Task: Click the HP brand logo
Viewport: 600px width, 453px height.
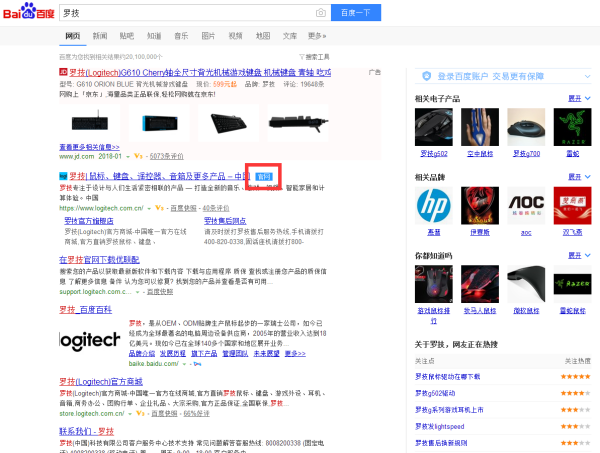Action: point(434,205)
